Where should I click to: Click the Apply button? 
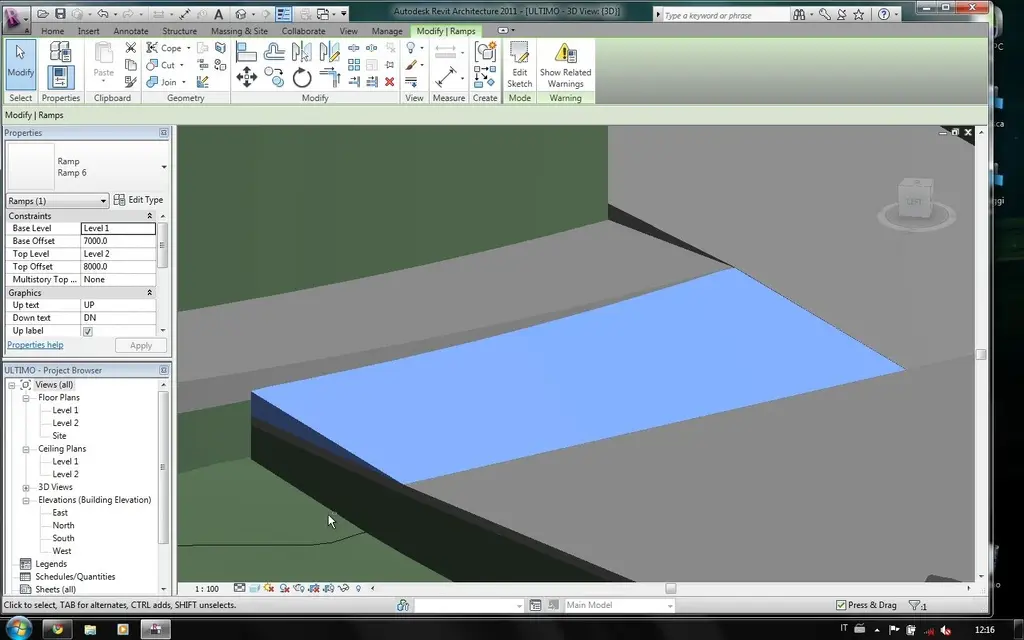click(140, 345)
